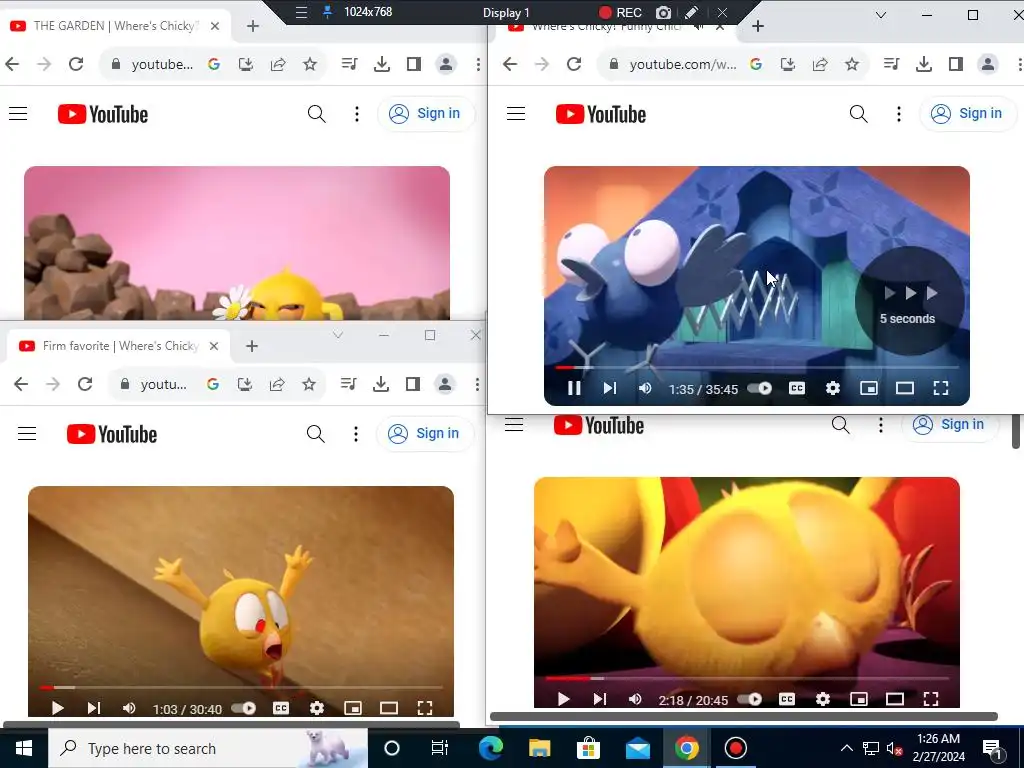Pause the video showing 1:35 / 35:45
1024x768 pixels.
[574, 389]
